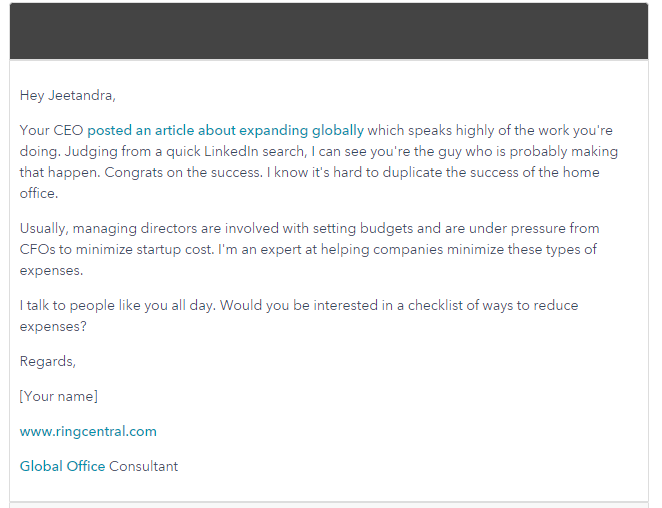
Task: Click the "Regards," sign-off line
Action: 48,361
